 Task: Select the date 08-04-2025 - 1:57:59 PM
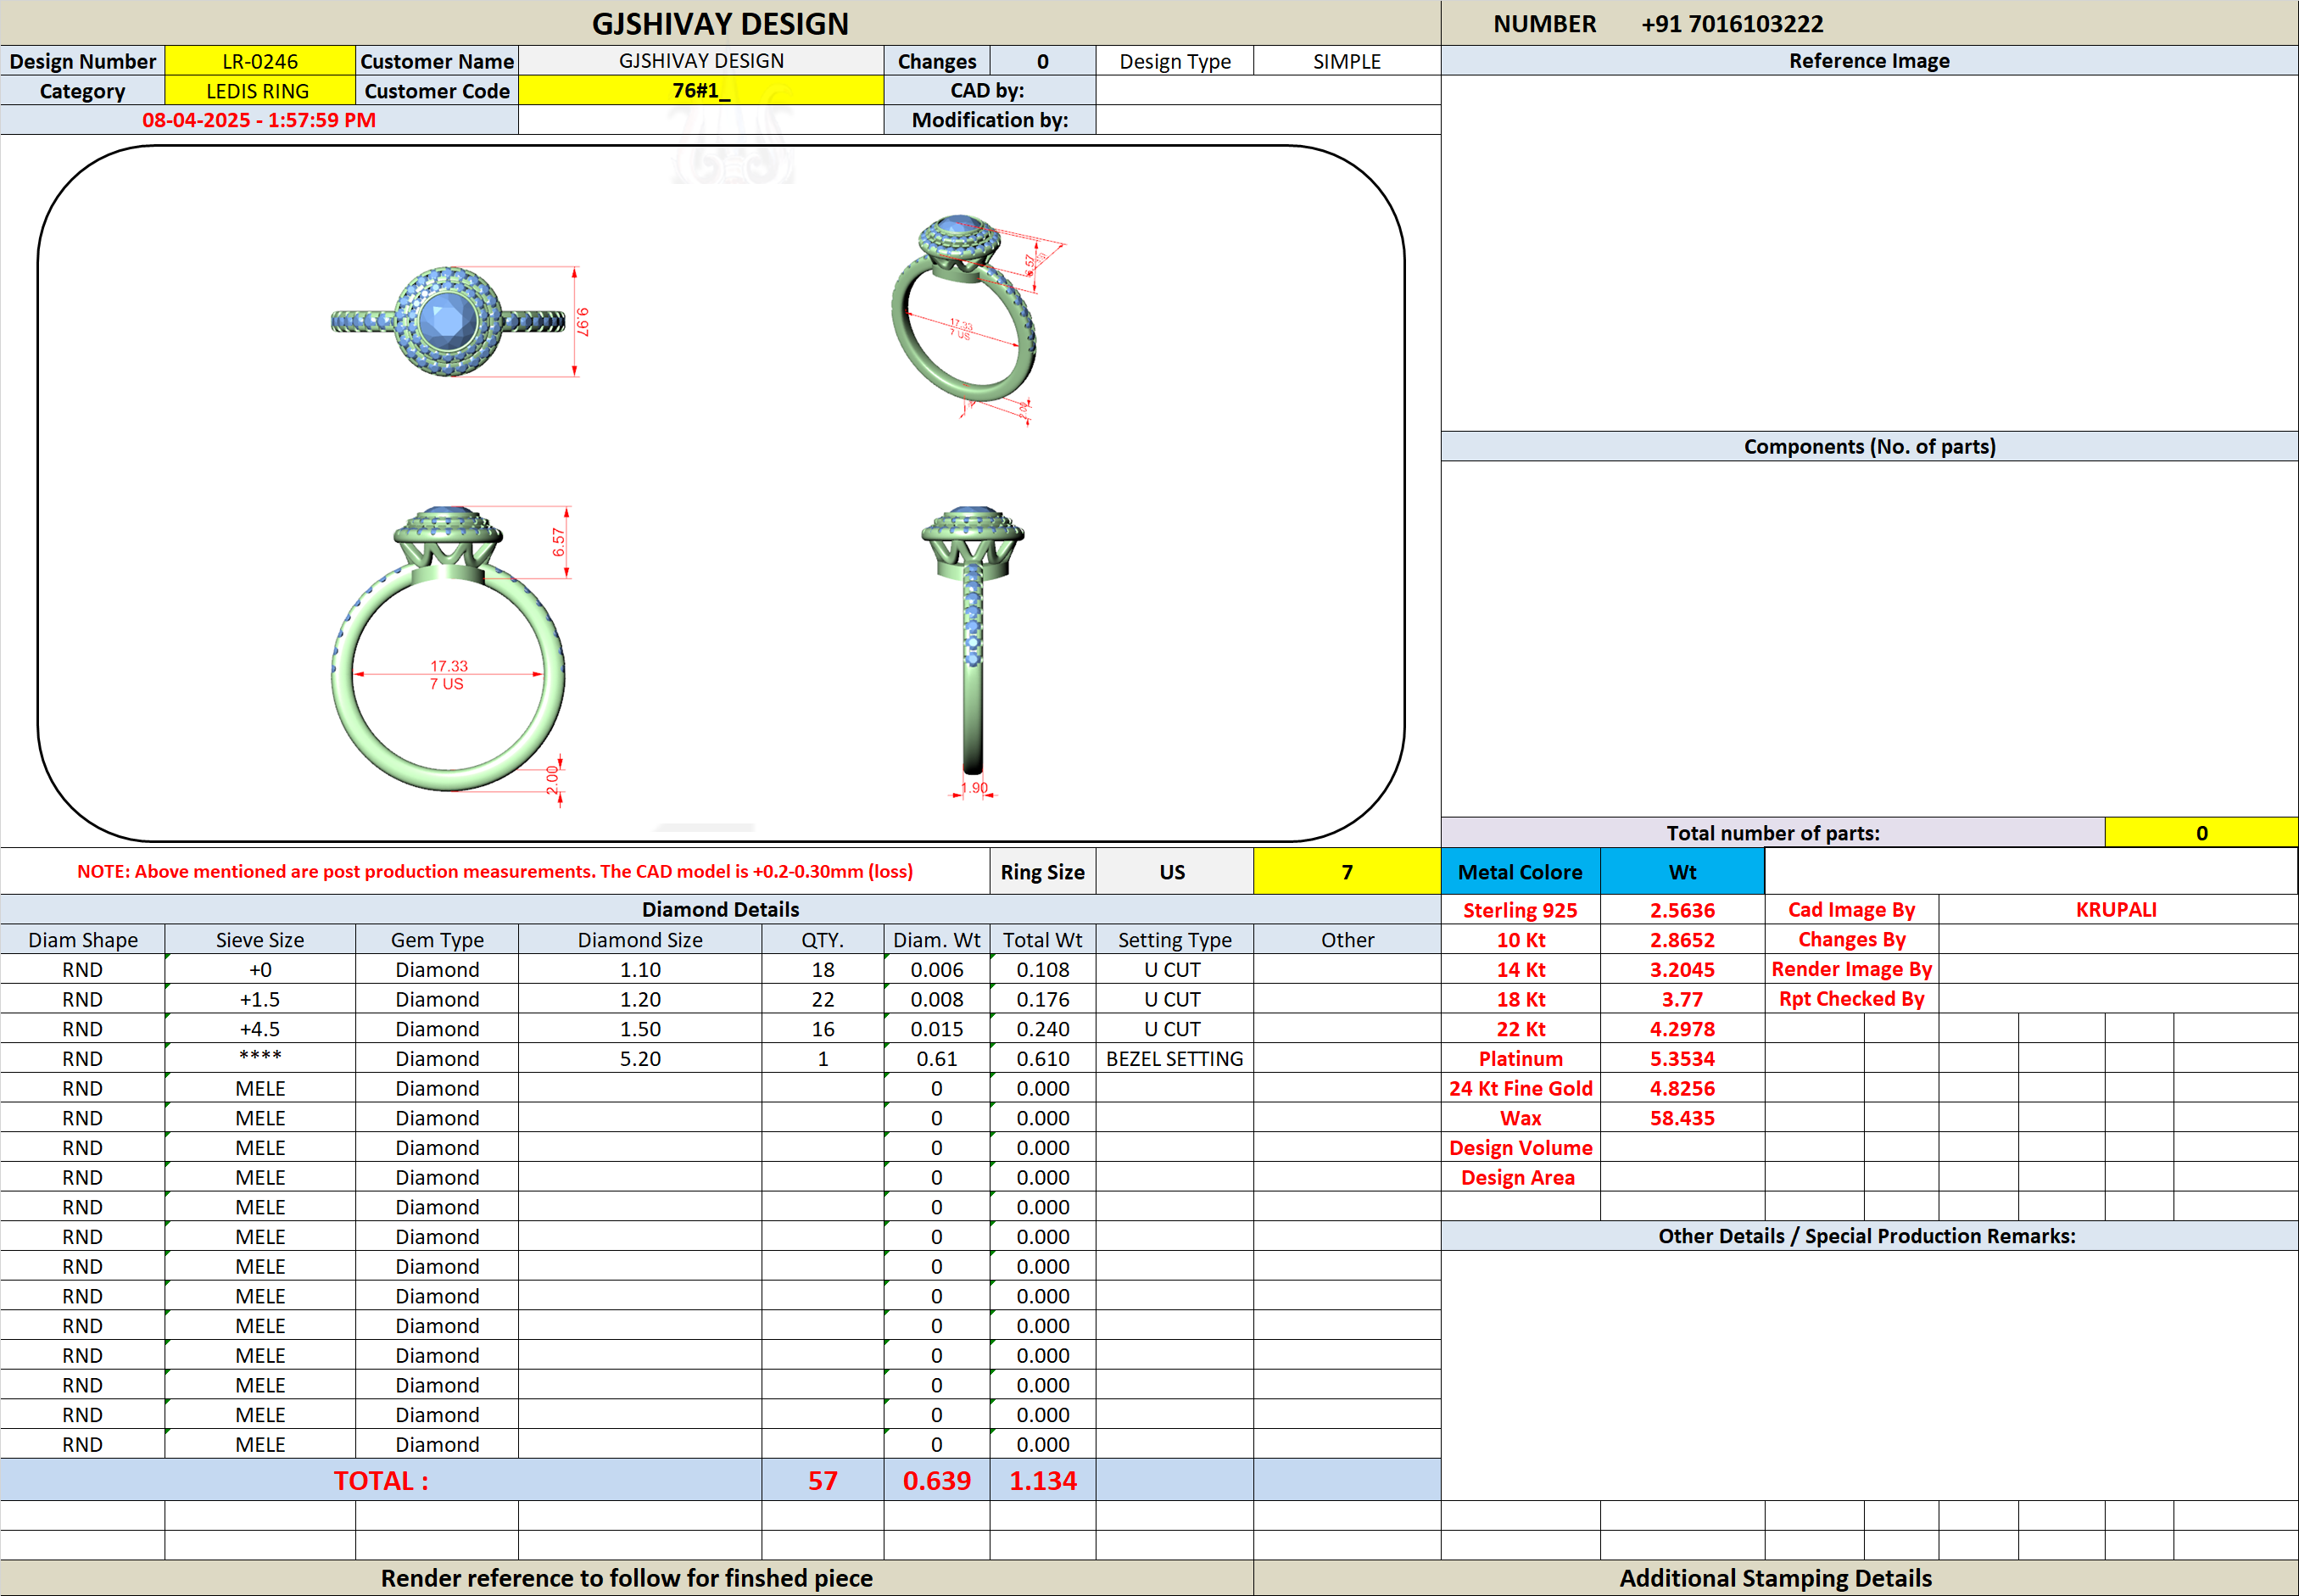[259, 120]
